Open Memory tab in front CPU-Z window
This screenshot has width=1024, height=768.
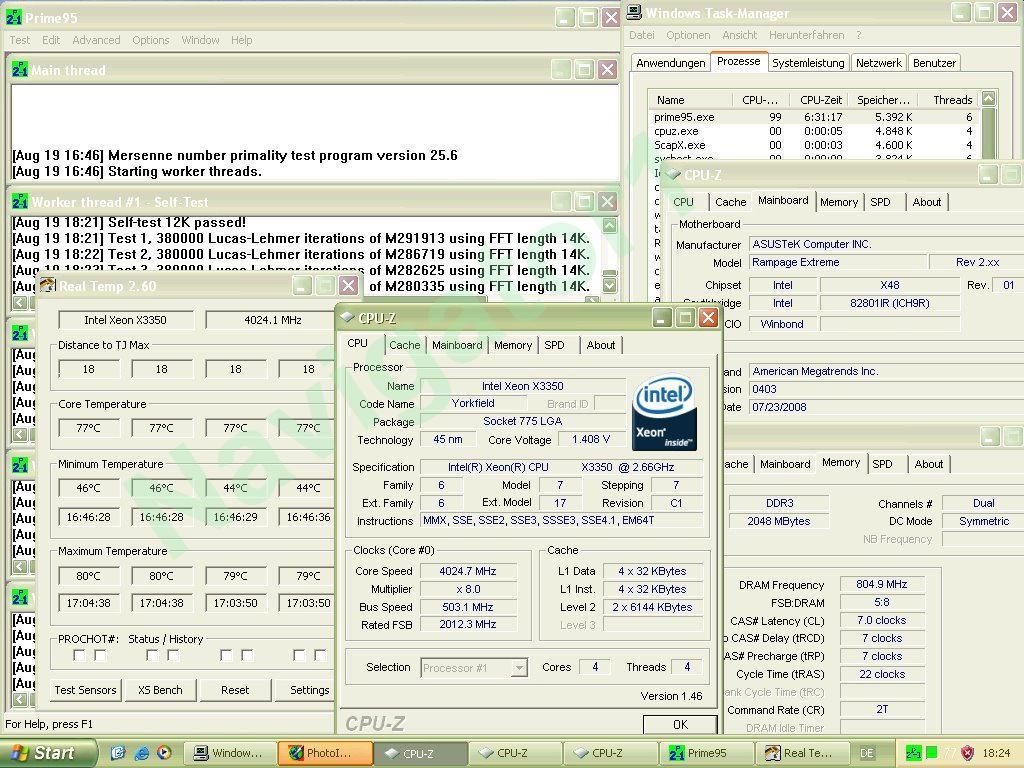(513, 345)
